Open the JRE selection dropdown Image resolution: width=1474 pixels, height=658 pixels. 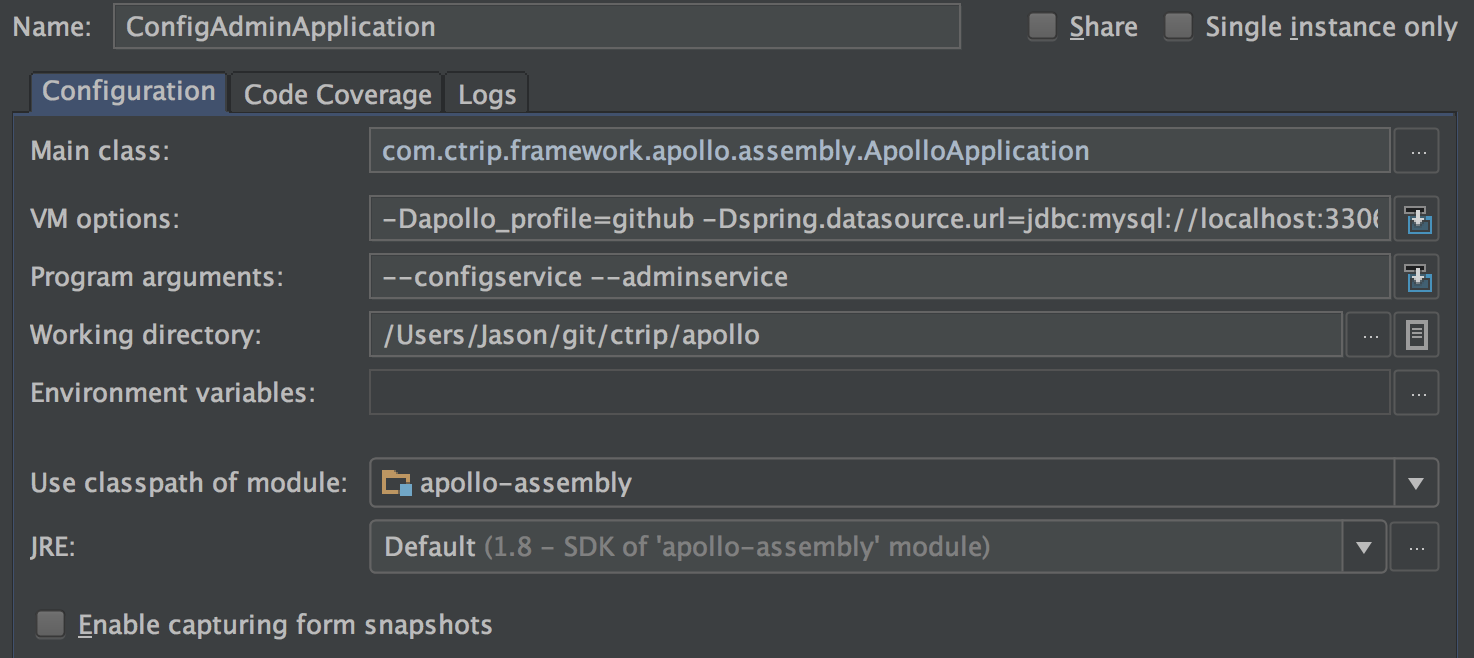1366,546
